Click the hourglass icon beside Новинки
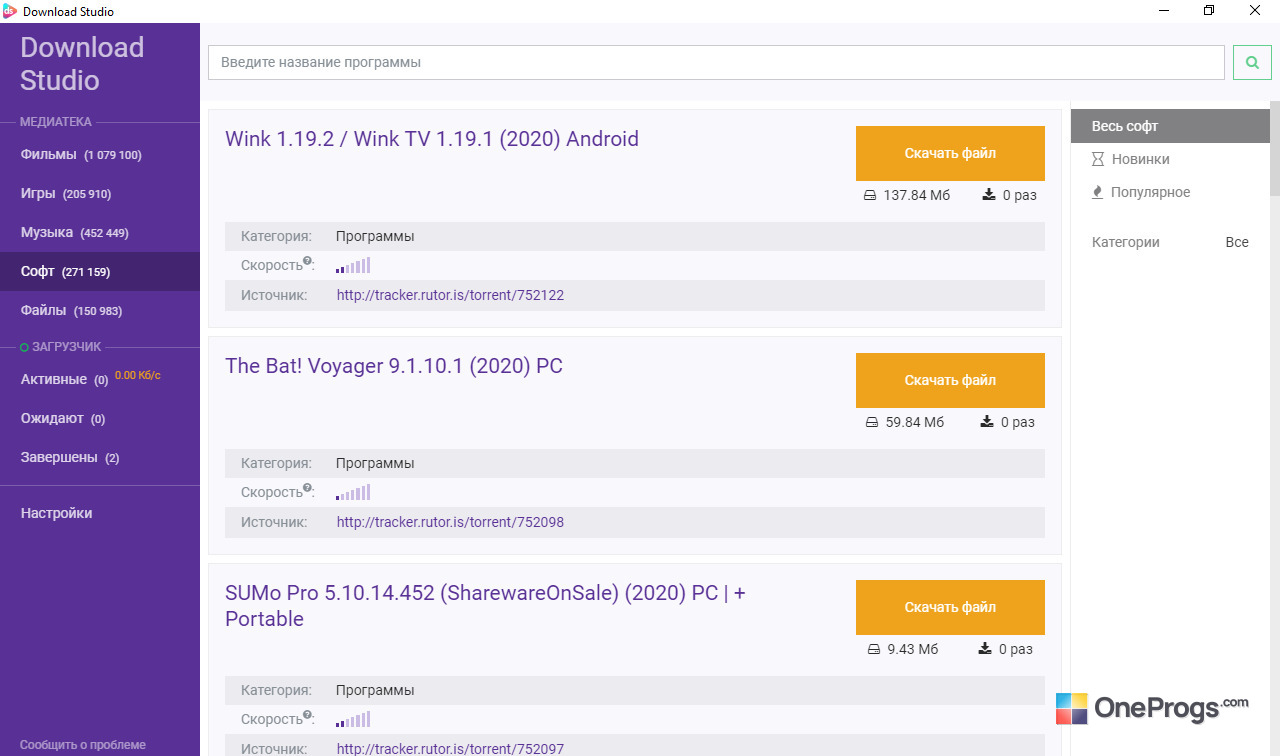 tap(1098, 159)
